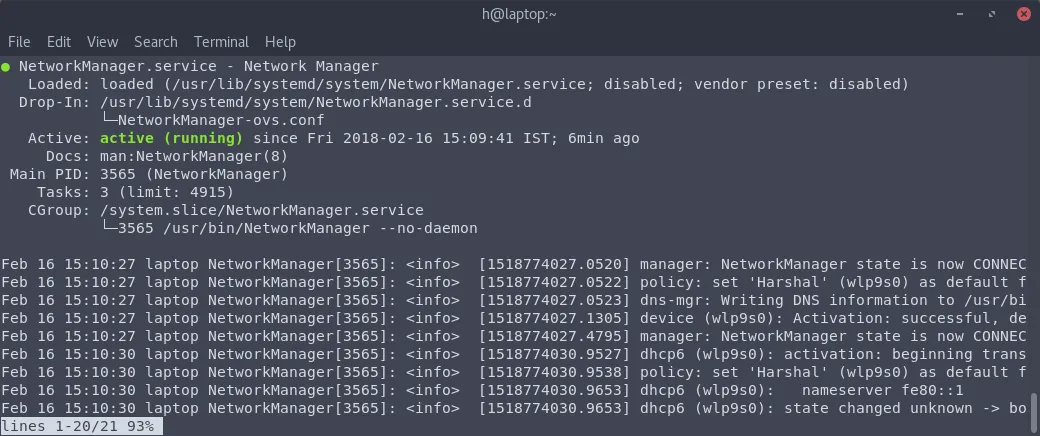The image size is (1040, 436).
Task: Open the Search menu
Action: 156,42
